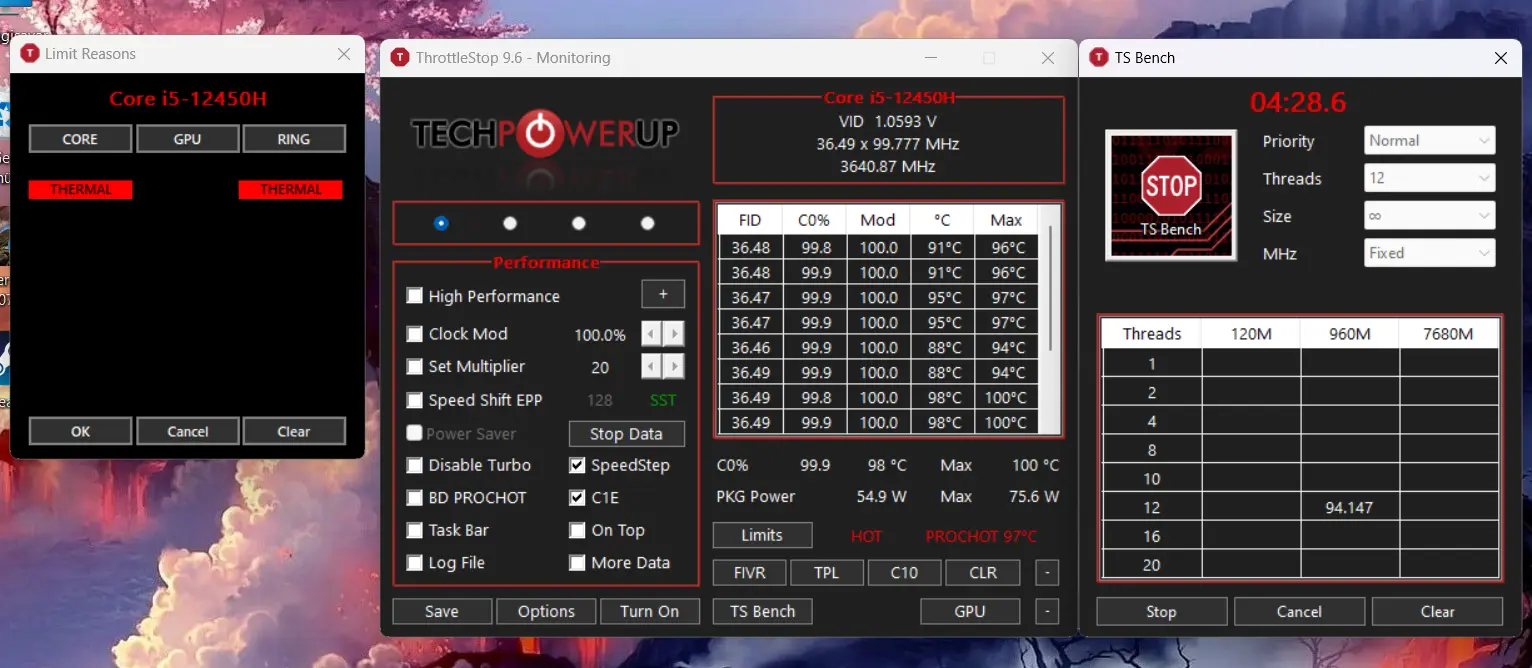Click Cancel in Limit Reasons window
This screenshot has width=1532, height=668.
click(187, 431)
